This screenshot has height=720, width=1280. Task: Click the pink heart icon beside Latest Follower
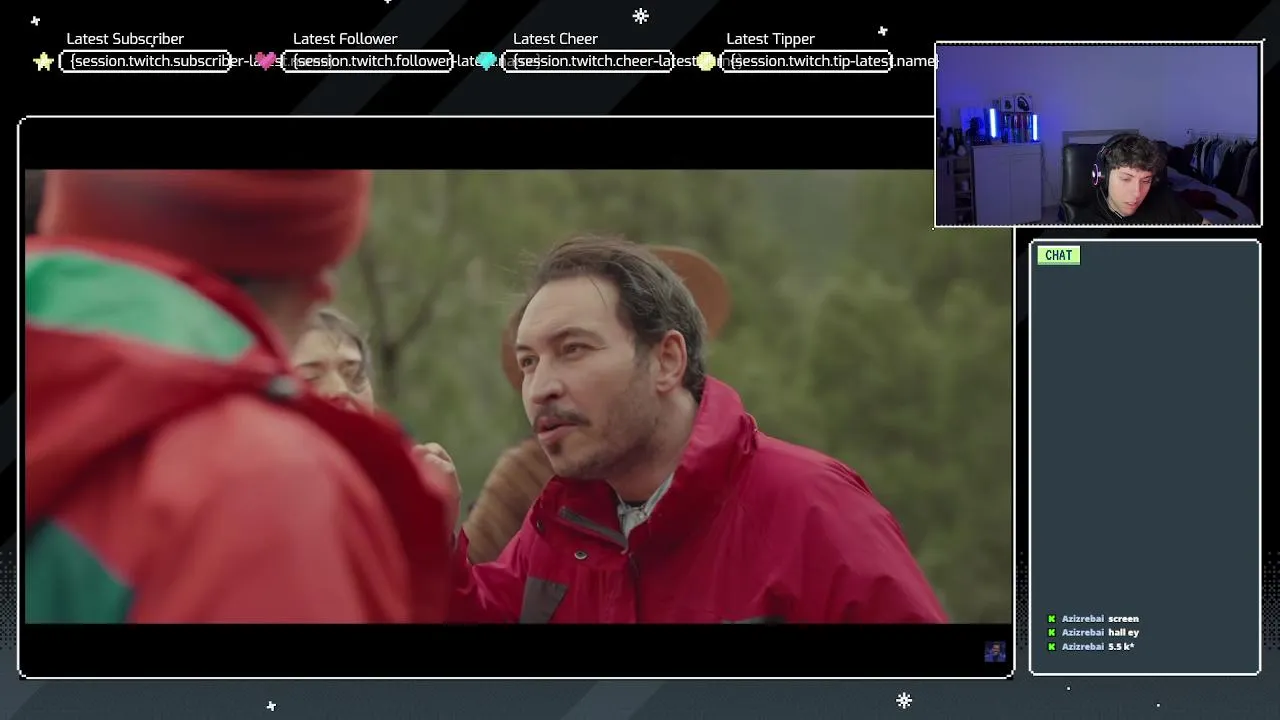point(265,61)
